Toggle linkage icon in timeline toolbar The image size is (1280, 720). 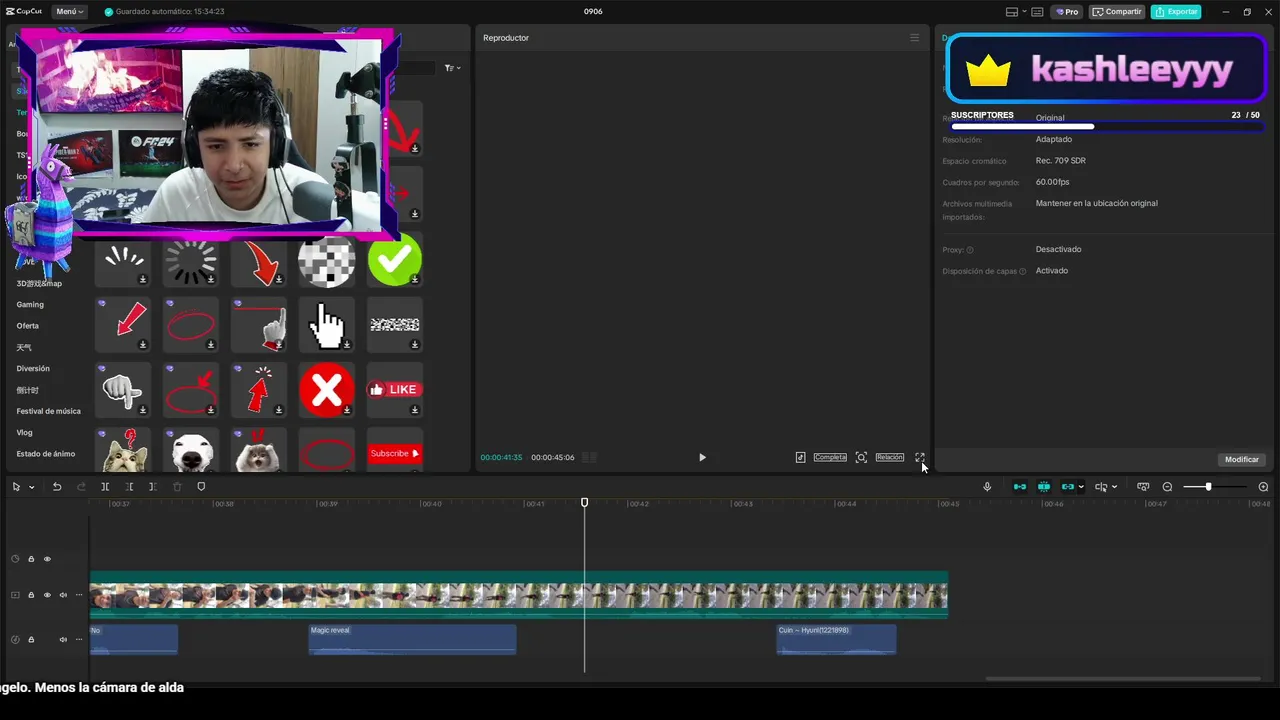pos(1067,487)
